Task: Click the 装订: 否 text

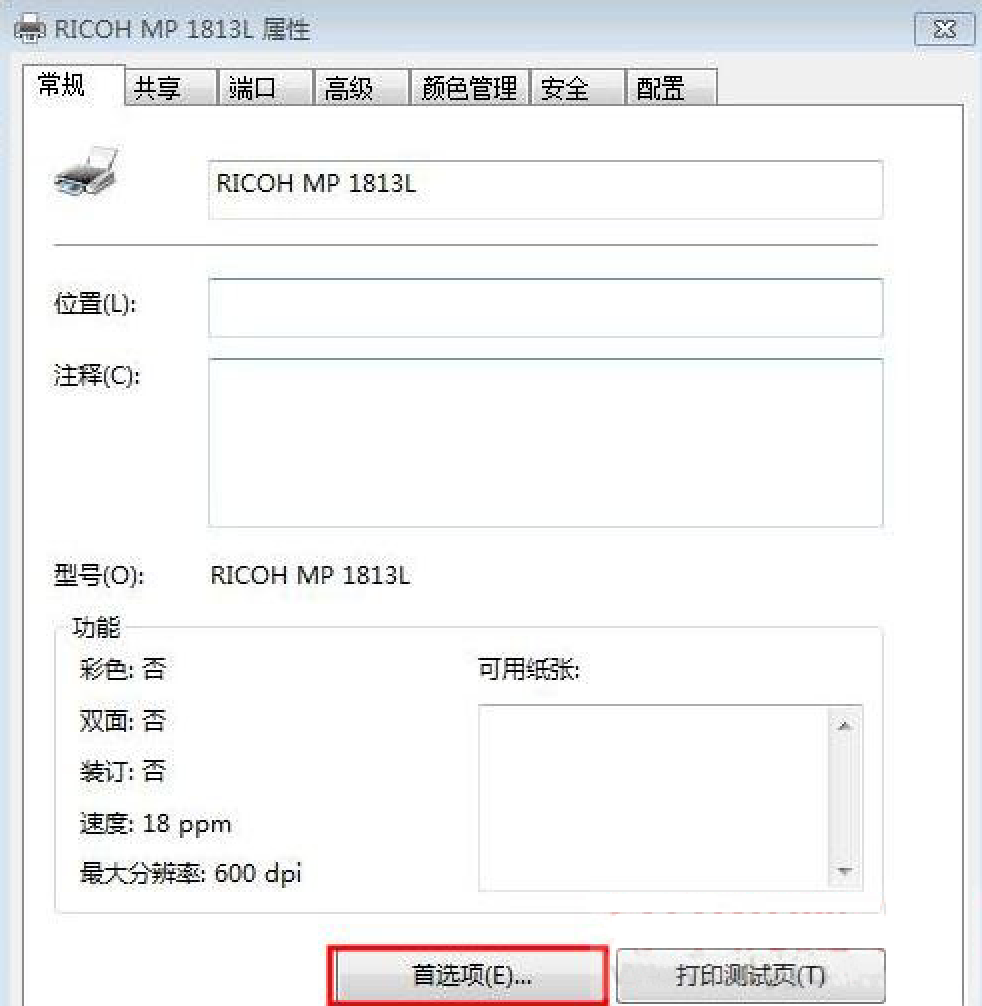Action: (123, 771)
